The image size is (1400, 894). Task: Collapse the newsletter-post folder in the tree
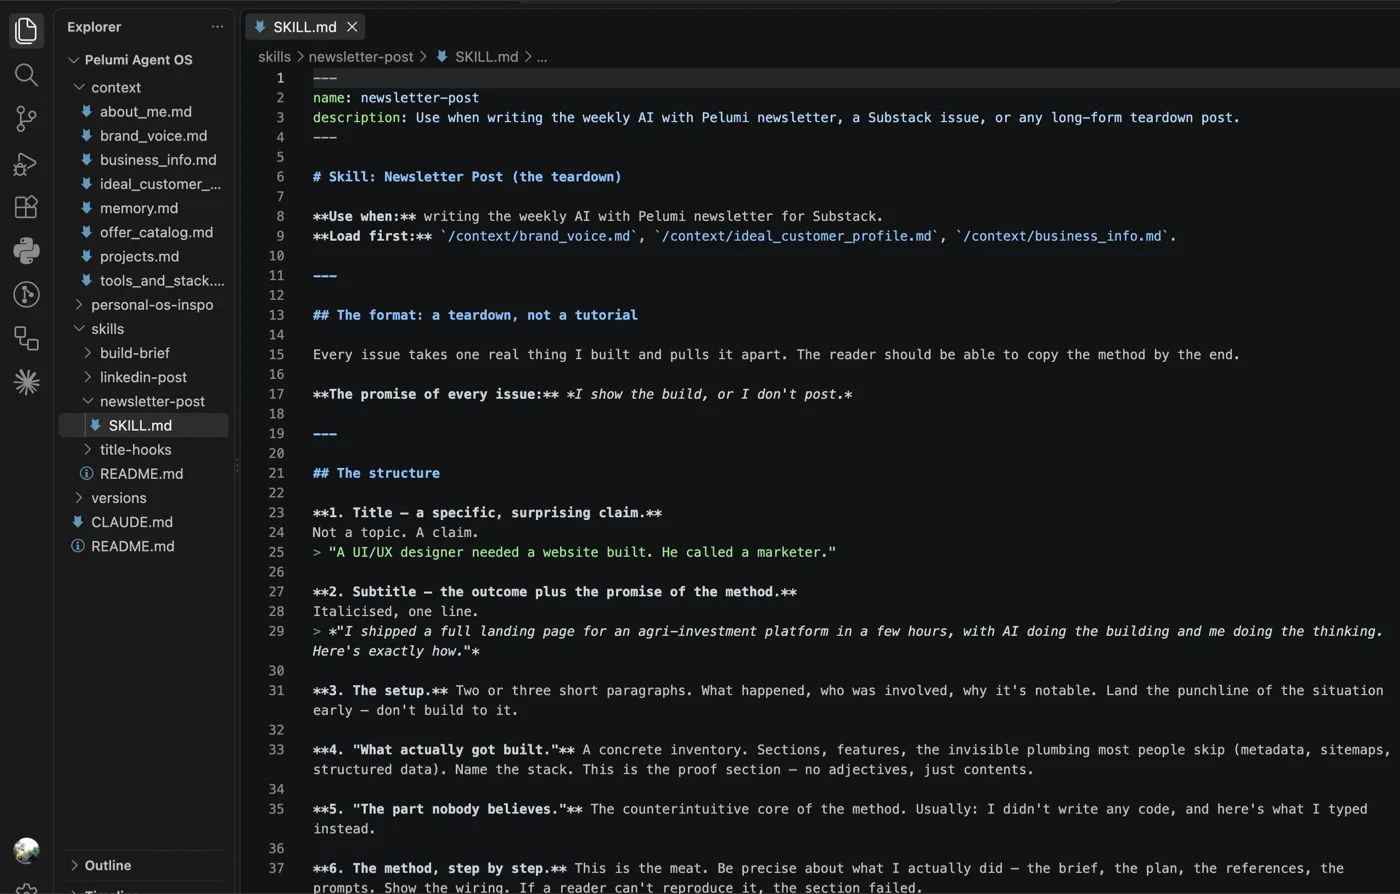(x=88, y=401)
